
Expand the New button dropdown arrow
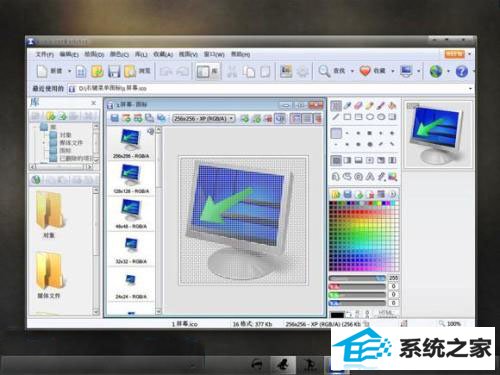click(70, 71)
